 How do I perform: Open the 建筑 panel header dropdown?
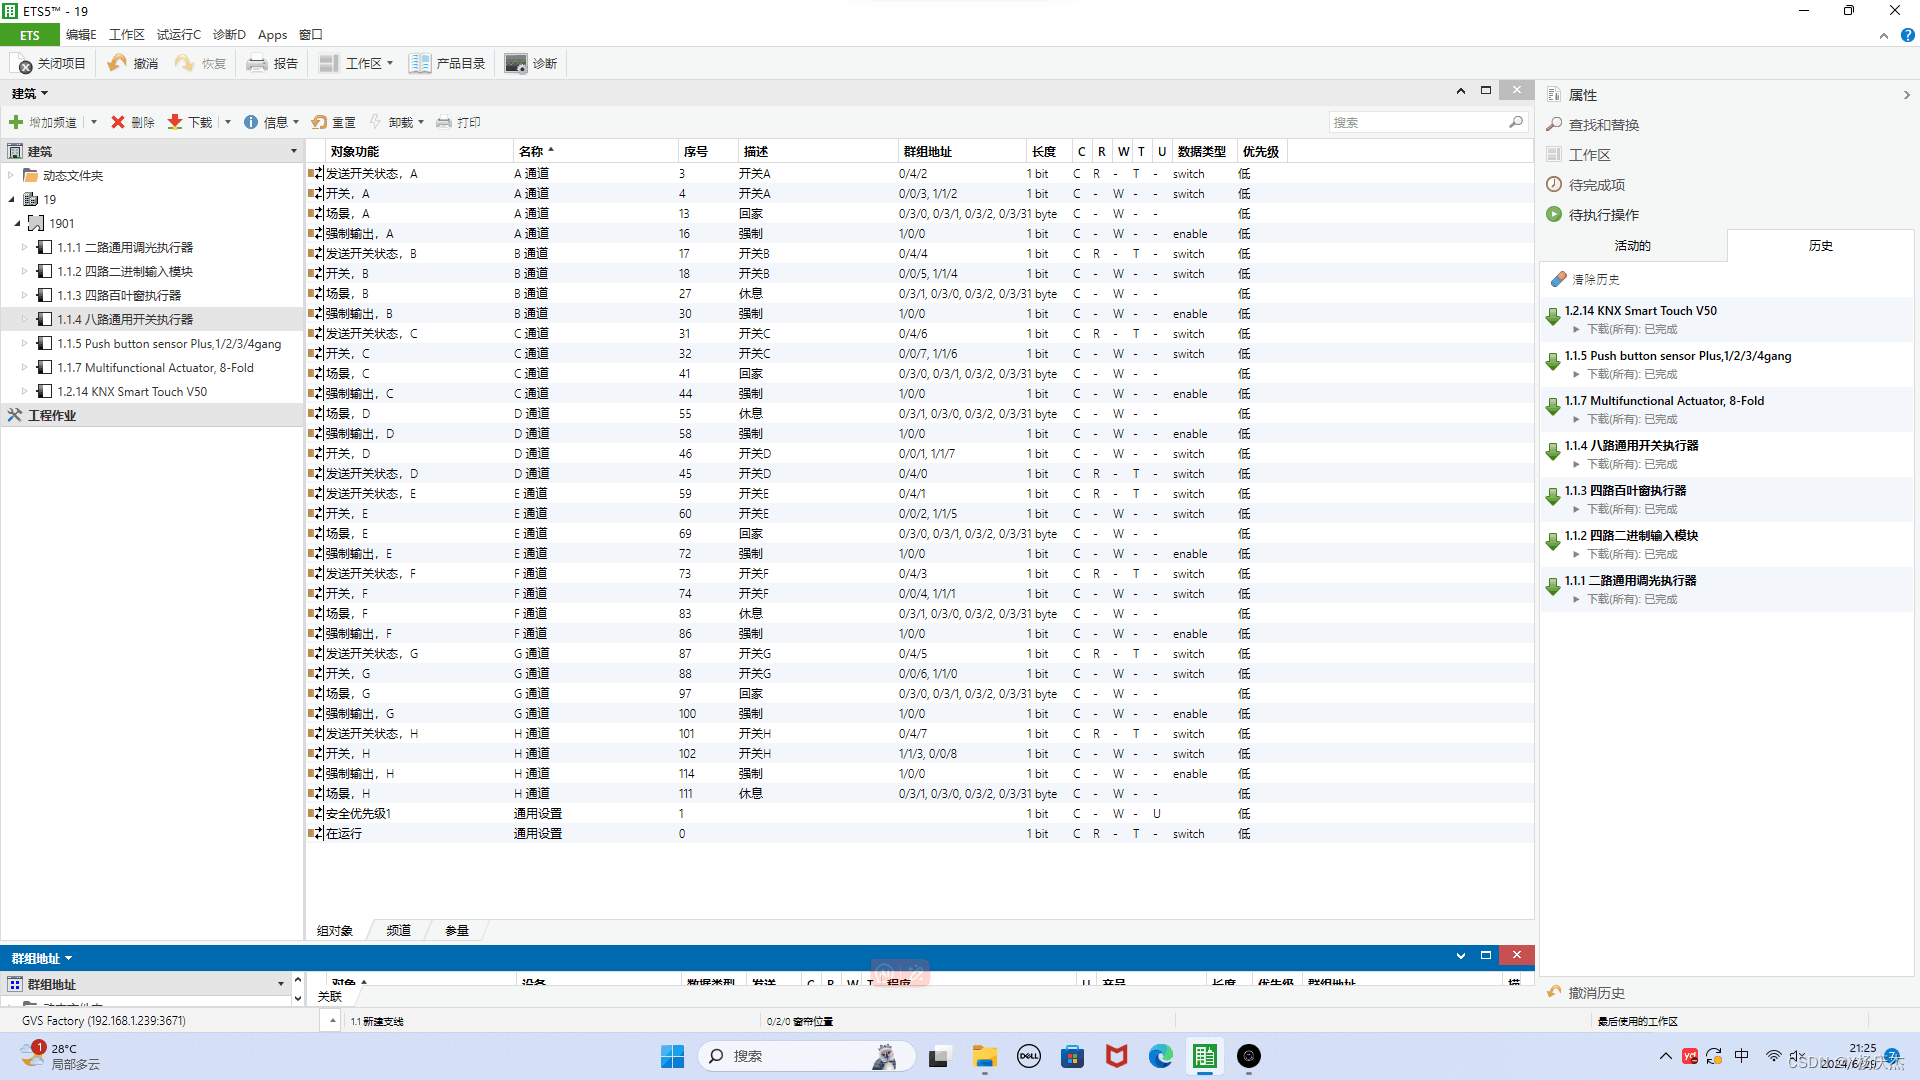click(44, 93)
